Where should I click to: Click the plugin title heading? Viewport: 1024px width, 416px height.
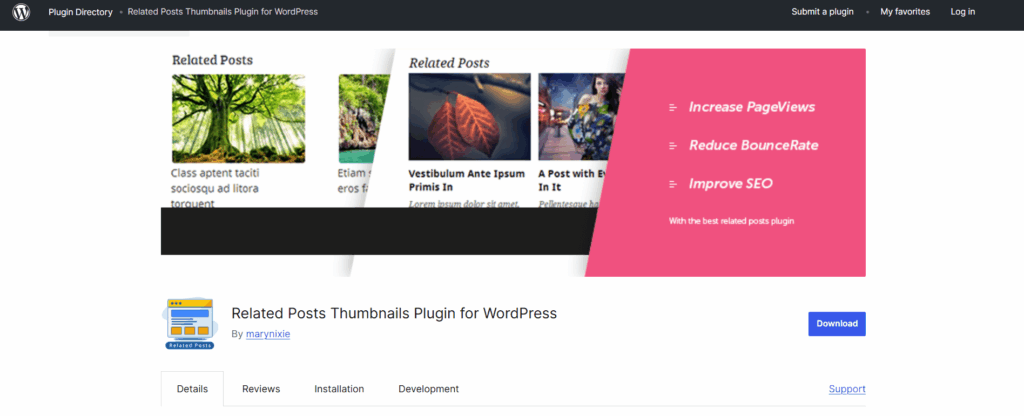[x=394, y=313]
